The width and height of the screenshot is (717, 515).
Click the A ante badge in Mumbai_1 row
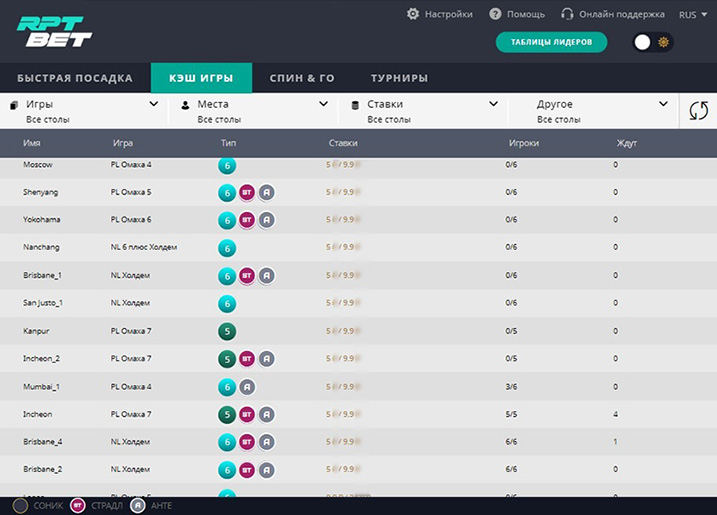coord(247,386)
